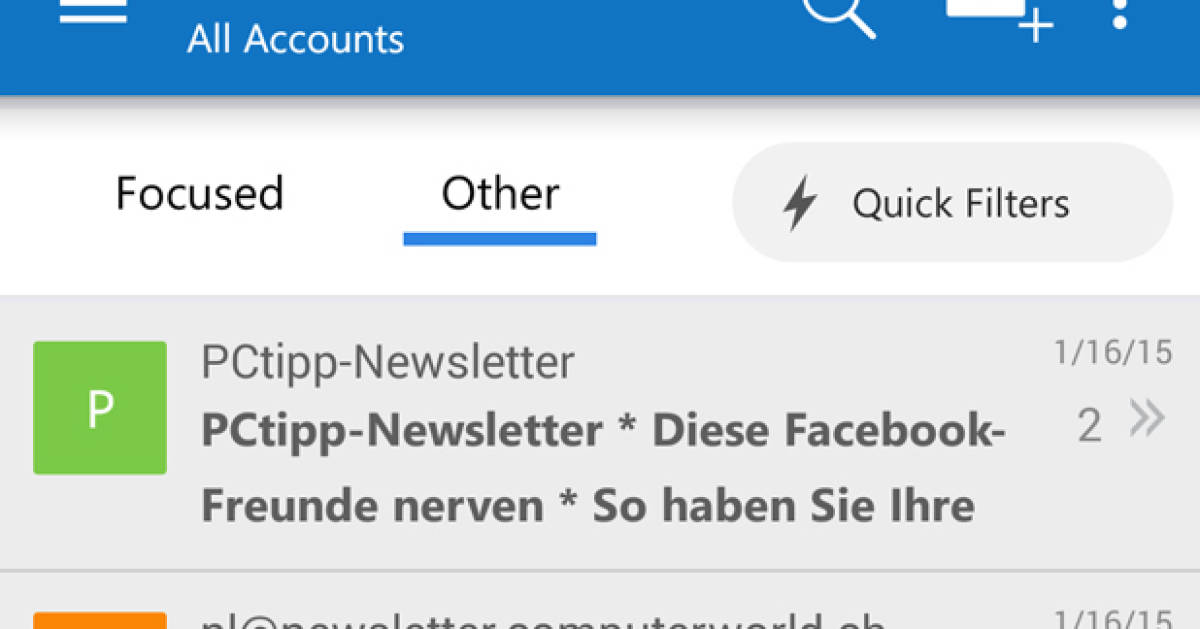The width and height of the screenshot is (1200, 629).
Task: Tap the sender name PCtipp-Newsletter
Action: [x=388, y=362]
